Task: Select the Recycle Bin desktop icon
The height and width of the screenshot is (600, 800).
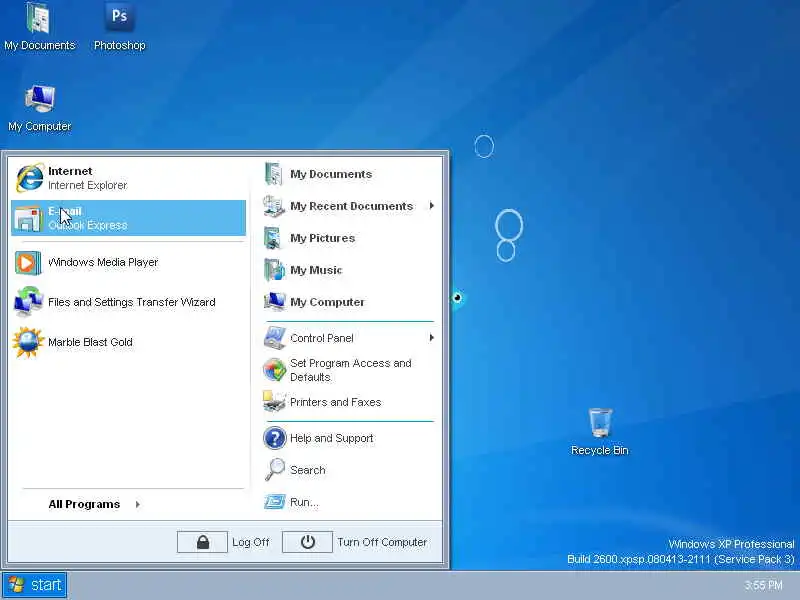Action: [600, 422]
